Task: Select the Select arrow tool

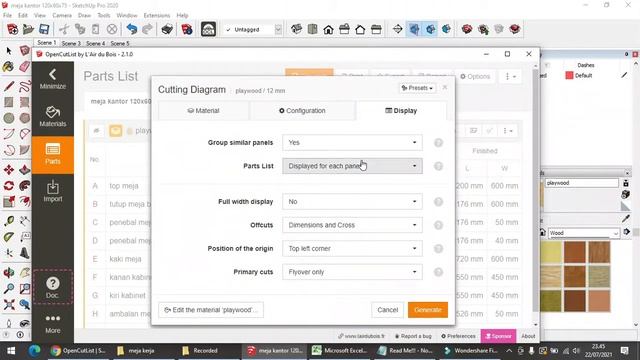Action: 9,51
